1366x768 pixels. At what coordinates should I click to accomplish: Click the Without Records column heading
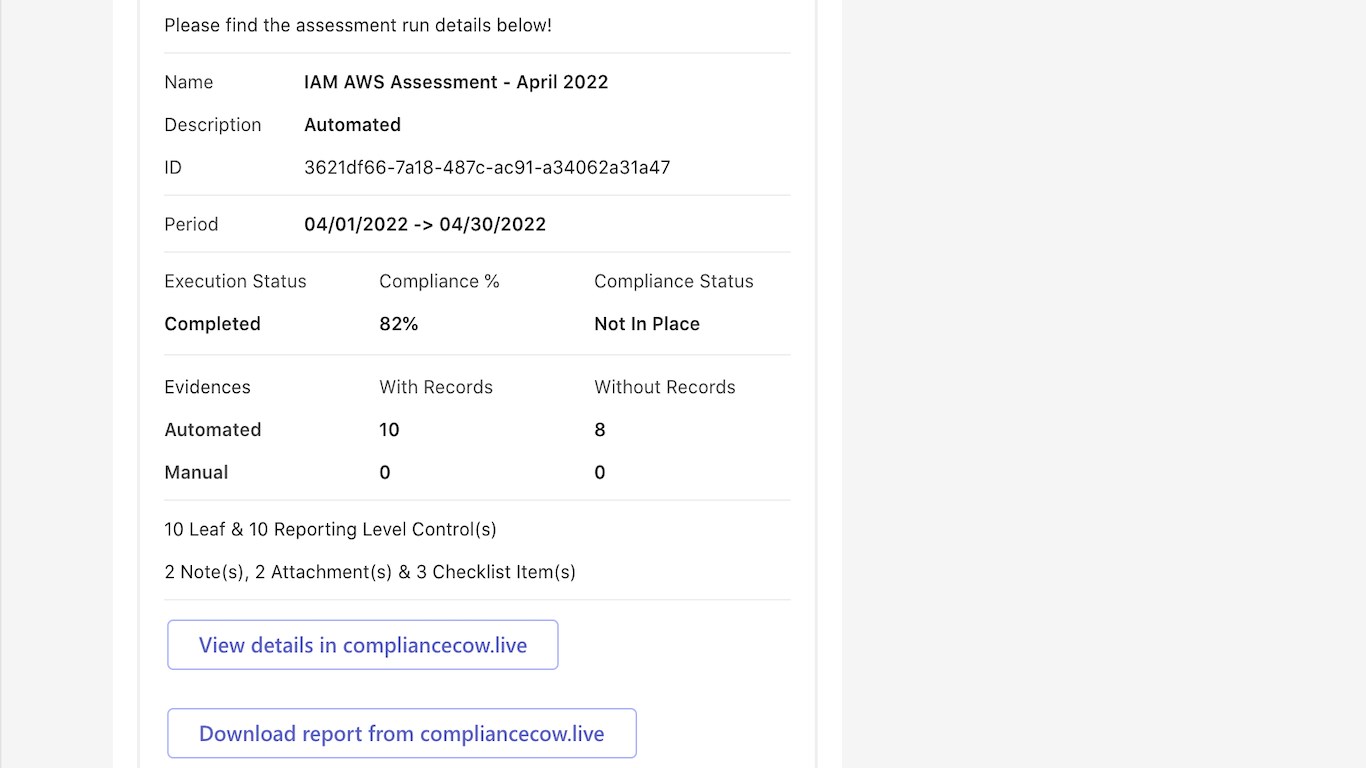(x=665, y=387)
